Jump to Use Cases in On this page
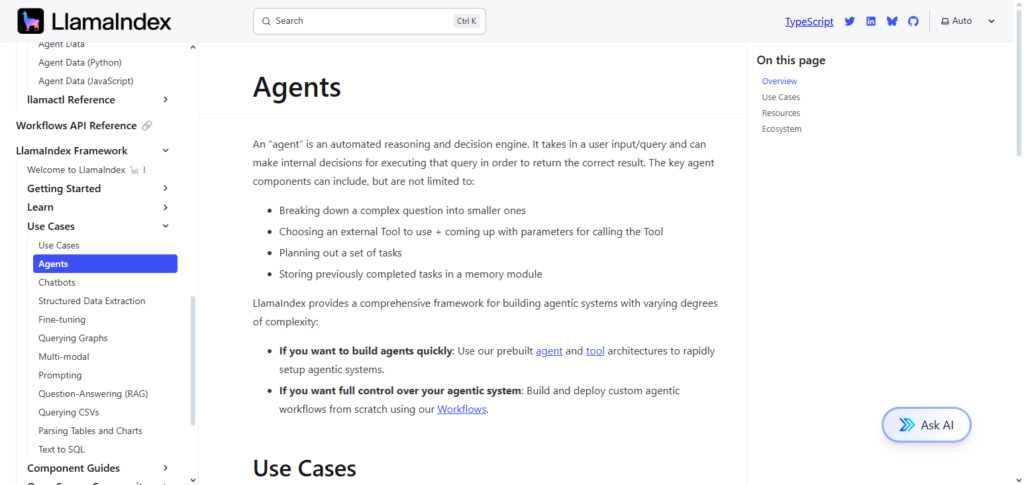Image resolution: width=1024 pixels, height=485 pixels. [x=780, y=97]
